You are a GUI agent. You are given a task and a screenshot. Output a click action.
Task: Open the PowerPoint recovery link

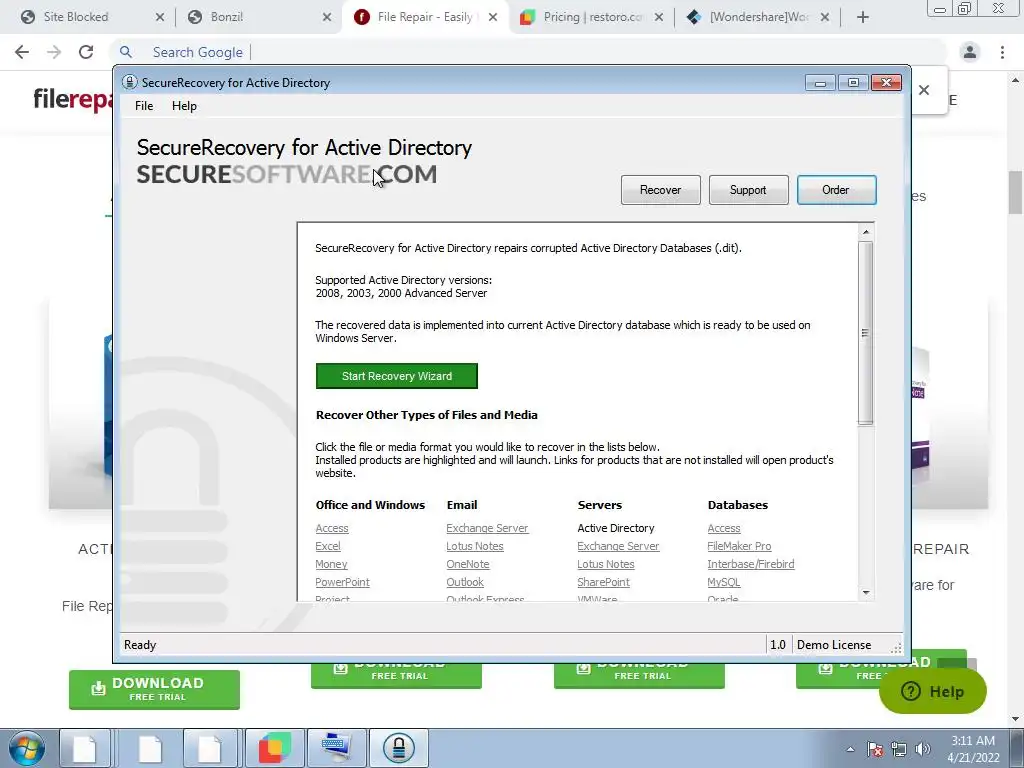pos(342,582)
